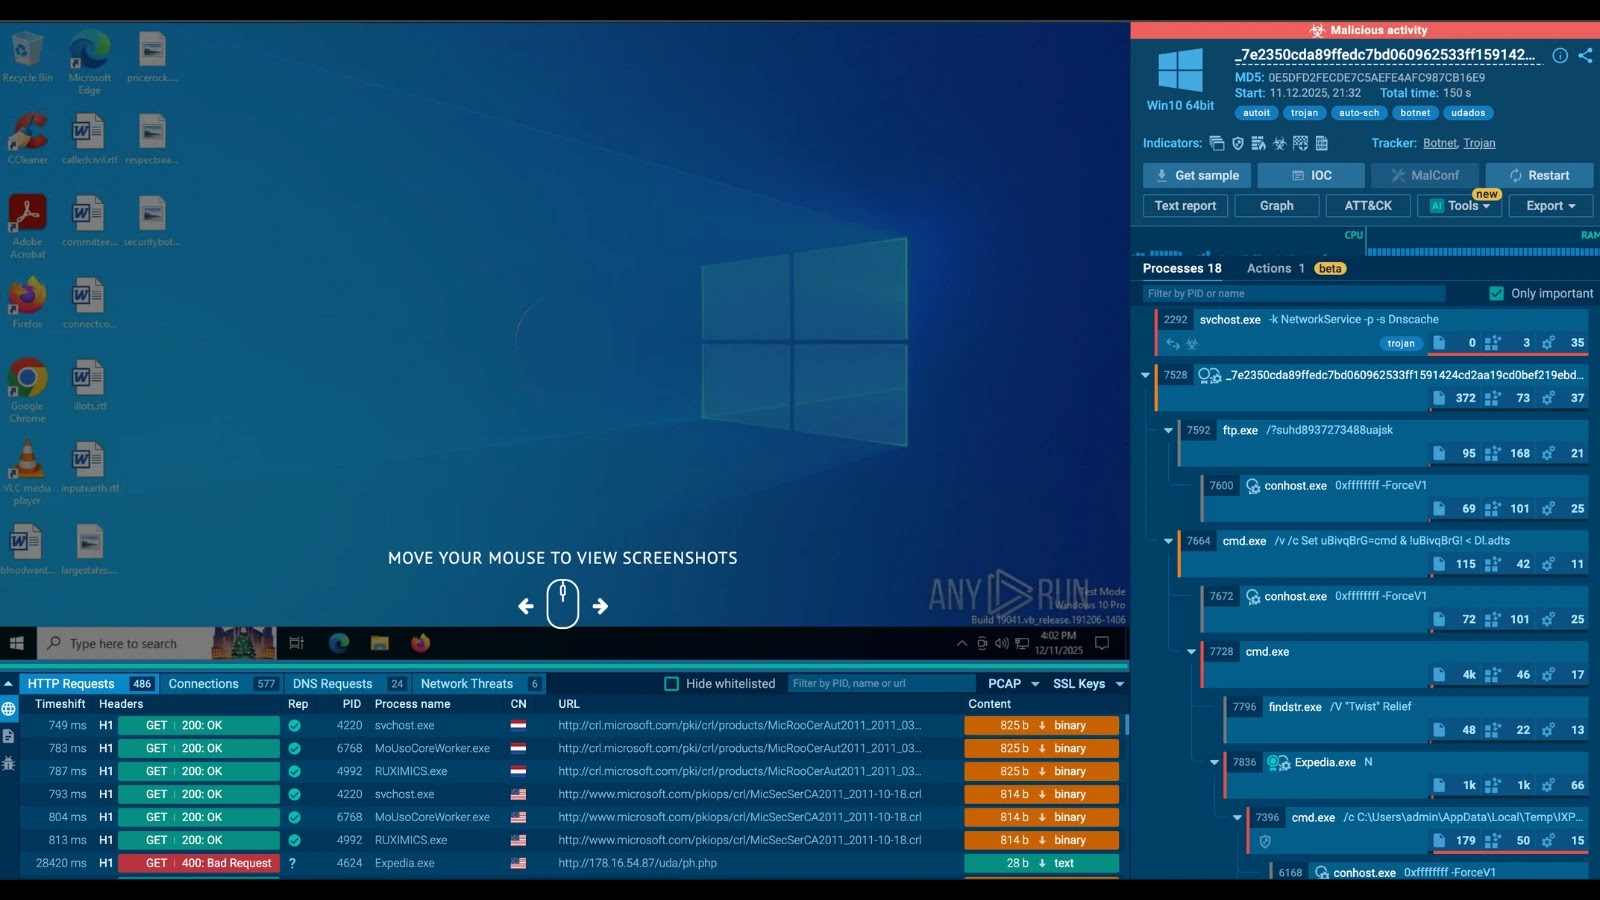Viewport: 1600px width, 900px height.
Task: Click the biohazard indicator icon next to Indicators
Action: tap(1281, 144)
